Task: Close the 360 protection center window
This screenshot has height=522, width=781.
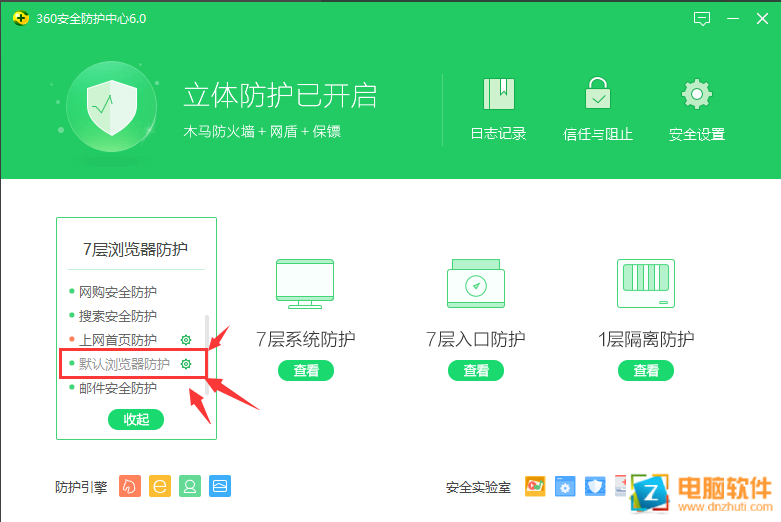Action: (762, 19)
